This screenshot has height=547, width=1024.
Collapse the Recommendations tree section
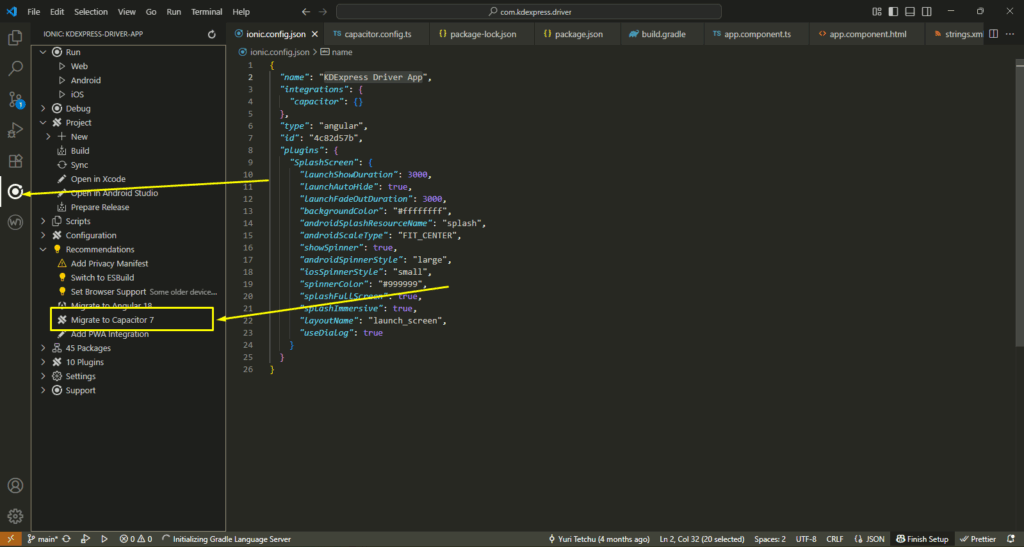click(x=43, y=249)
